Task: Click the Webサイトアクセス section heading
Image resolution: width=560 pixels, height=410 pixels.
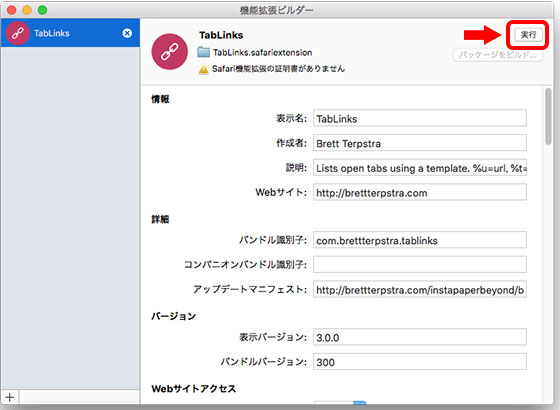Action: [x=194, y=389]
